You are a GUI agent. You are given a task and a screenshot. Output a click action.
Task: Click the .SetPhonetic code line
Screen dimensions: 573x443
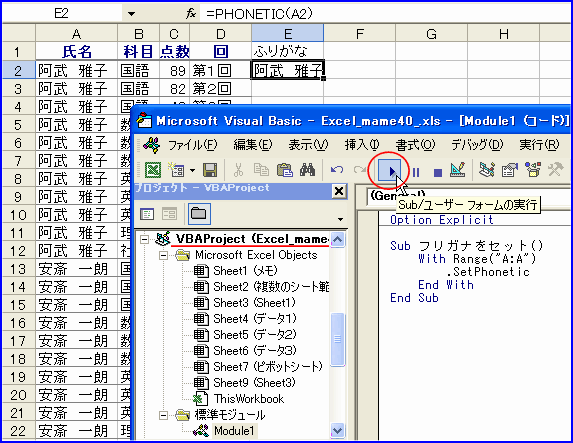[487, 272]
